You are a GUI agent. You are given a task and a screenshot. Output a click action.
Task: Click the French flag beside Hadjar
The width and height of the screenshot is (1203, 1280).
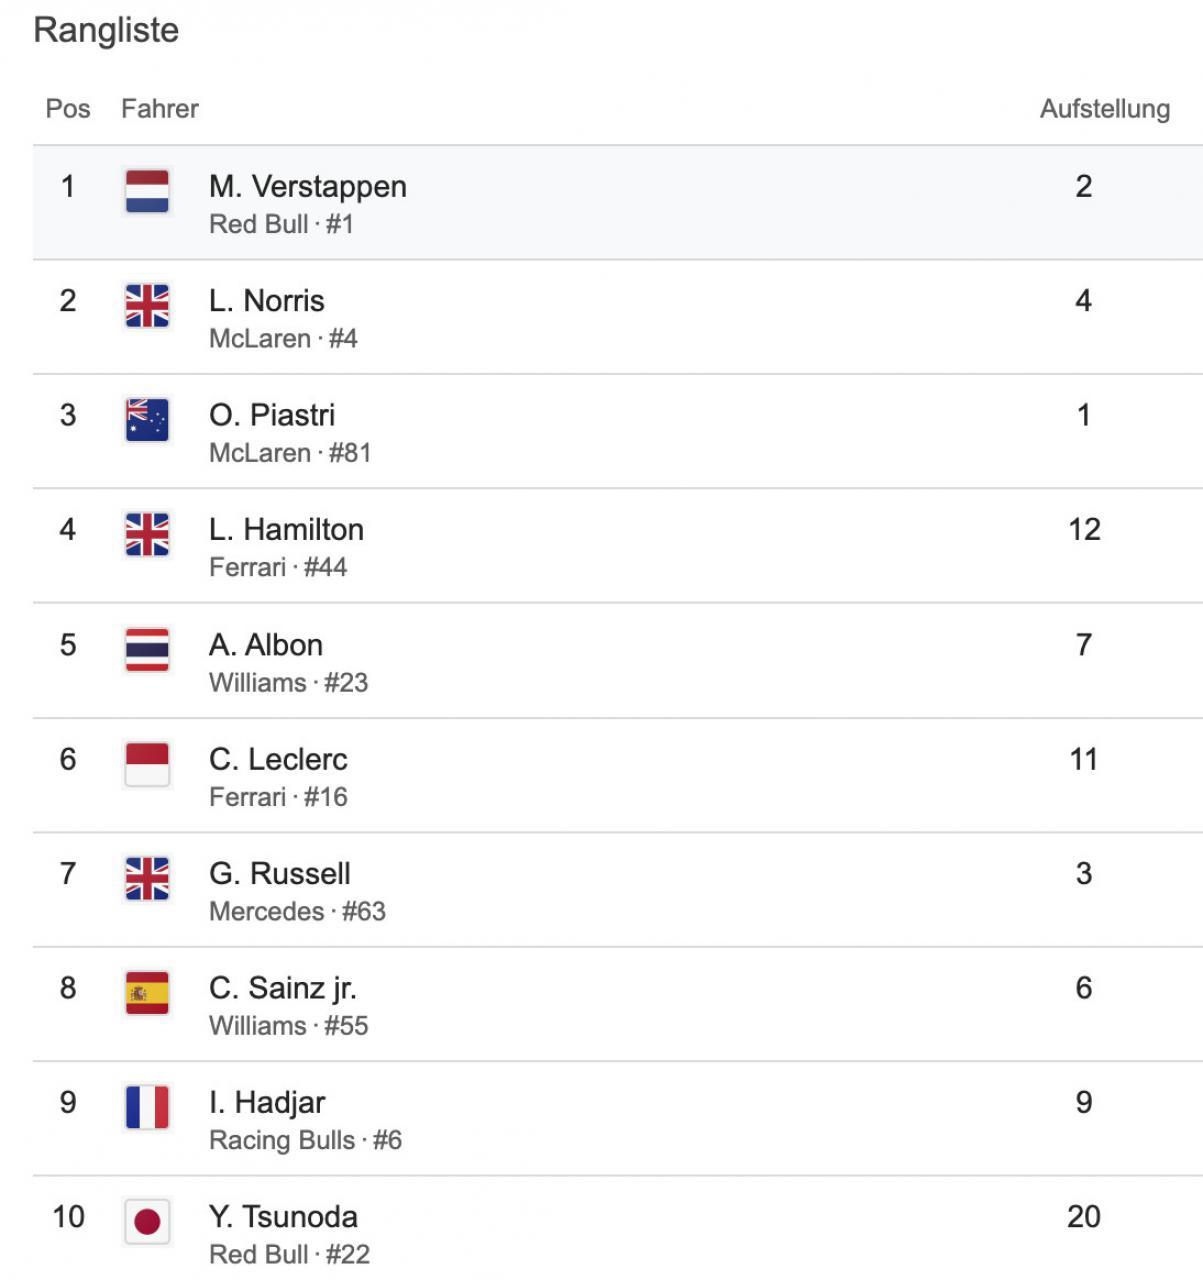[x=147, y=1107]
